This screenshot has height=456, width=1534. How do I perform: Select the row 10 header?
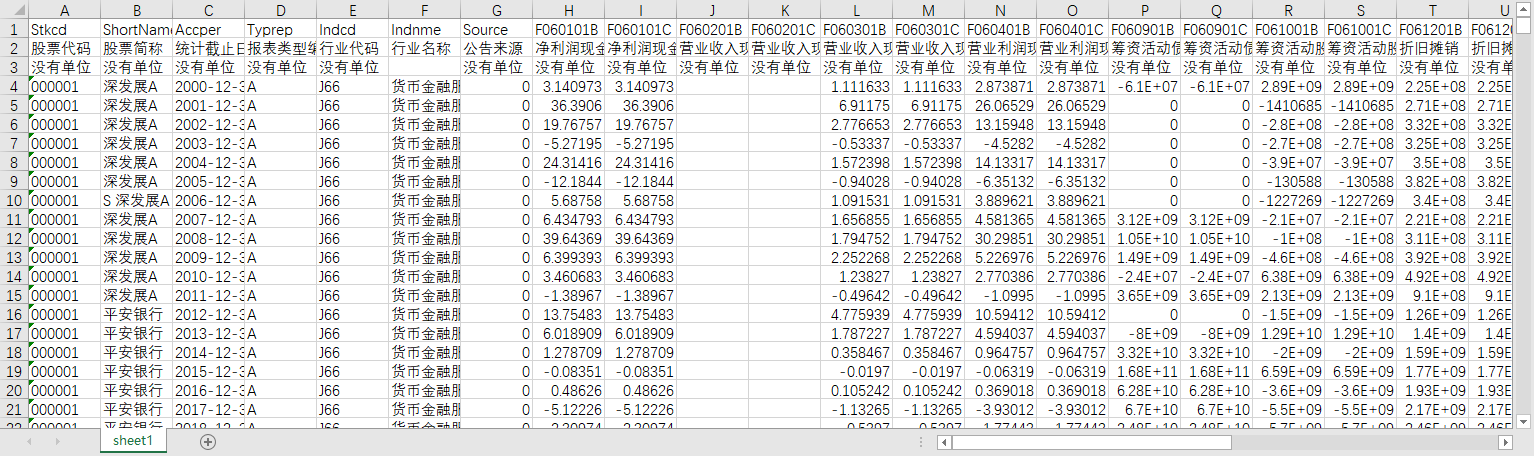click(x=14, y=200)
